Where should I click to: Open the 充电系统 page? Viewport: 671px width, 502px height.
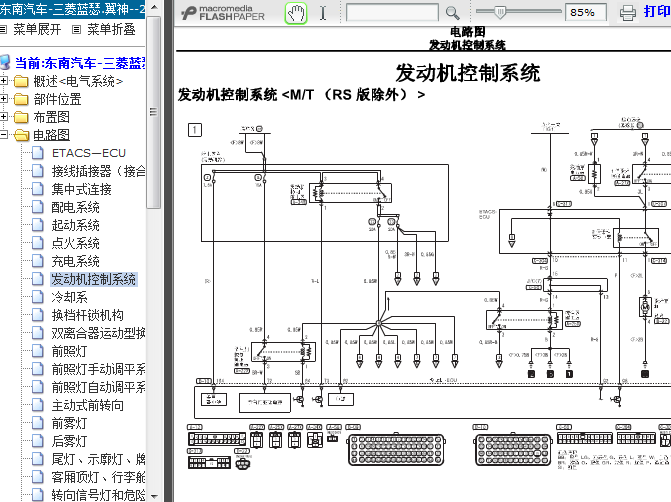[75, 261]
